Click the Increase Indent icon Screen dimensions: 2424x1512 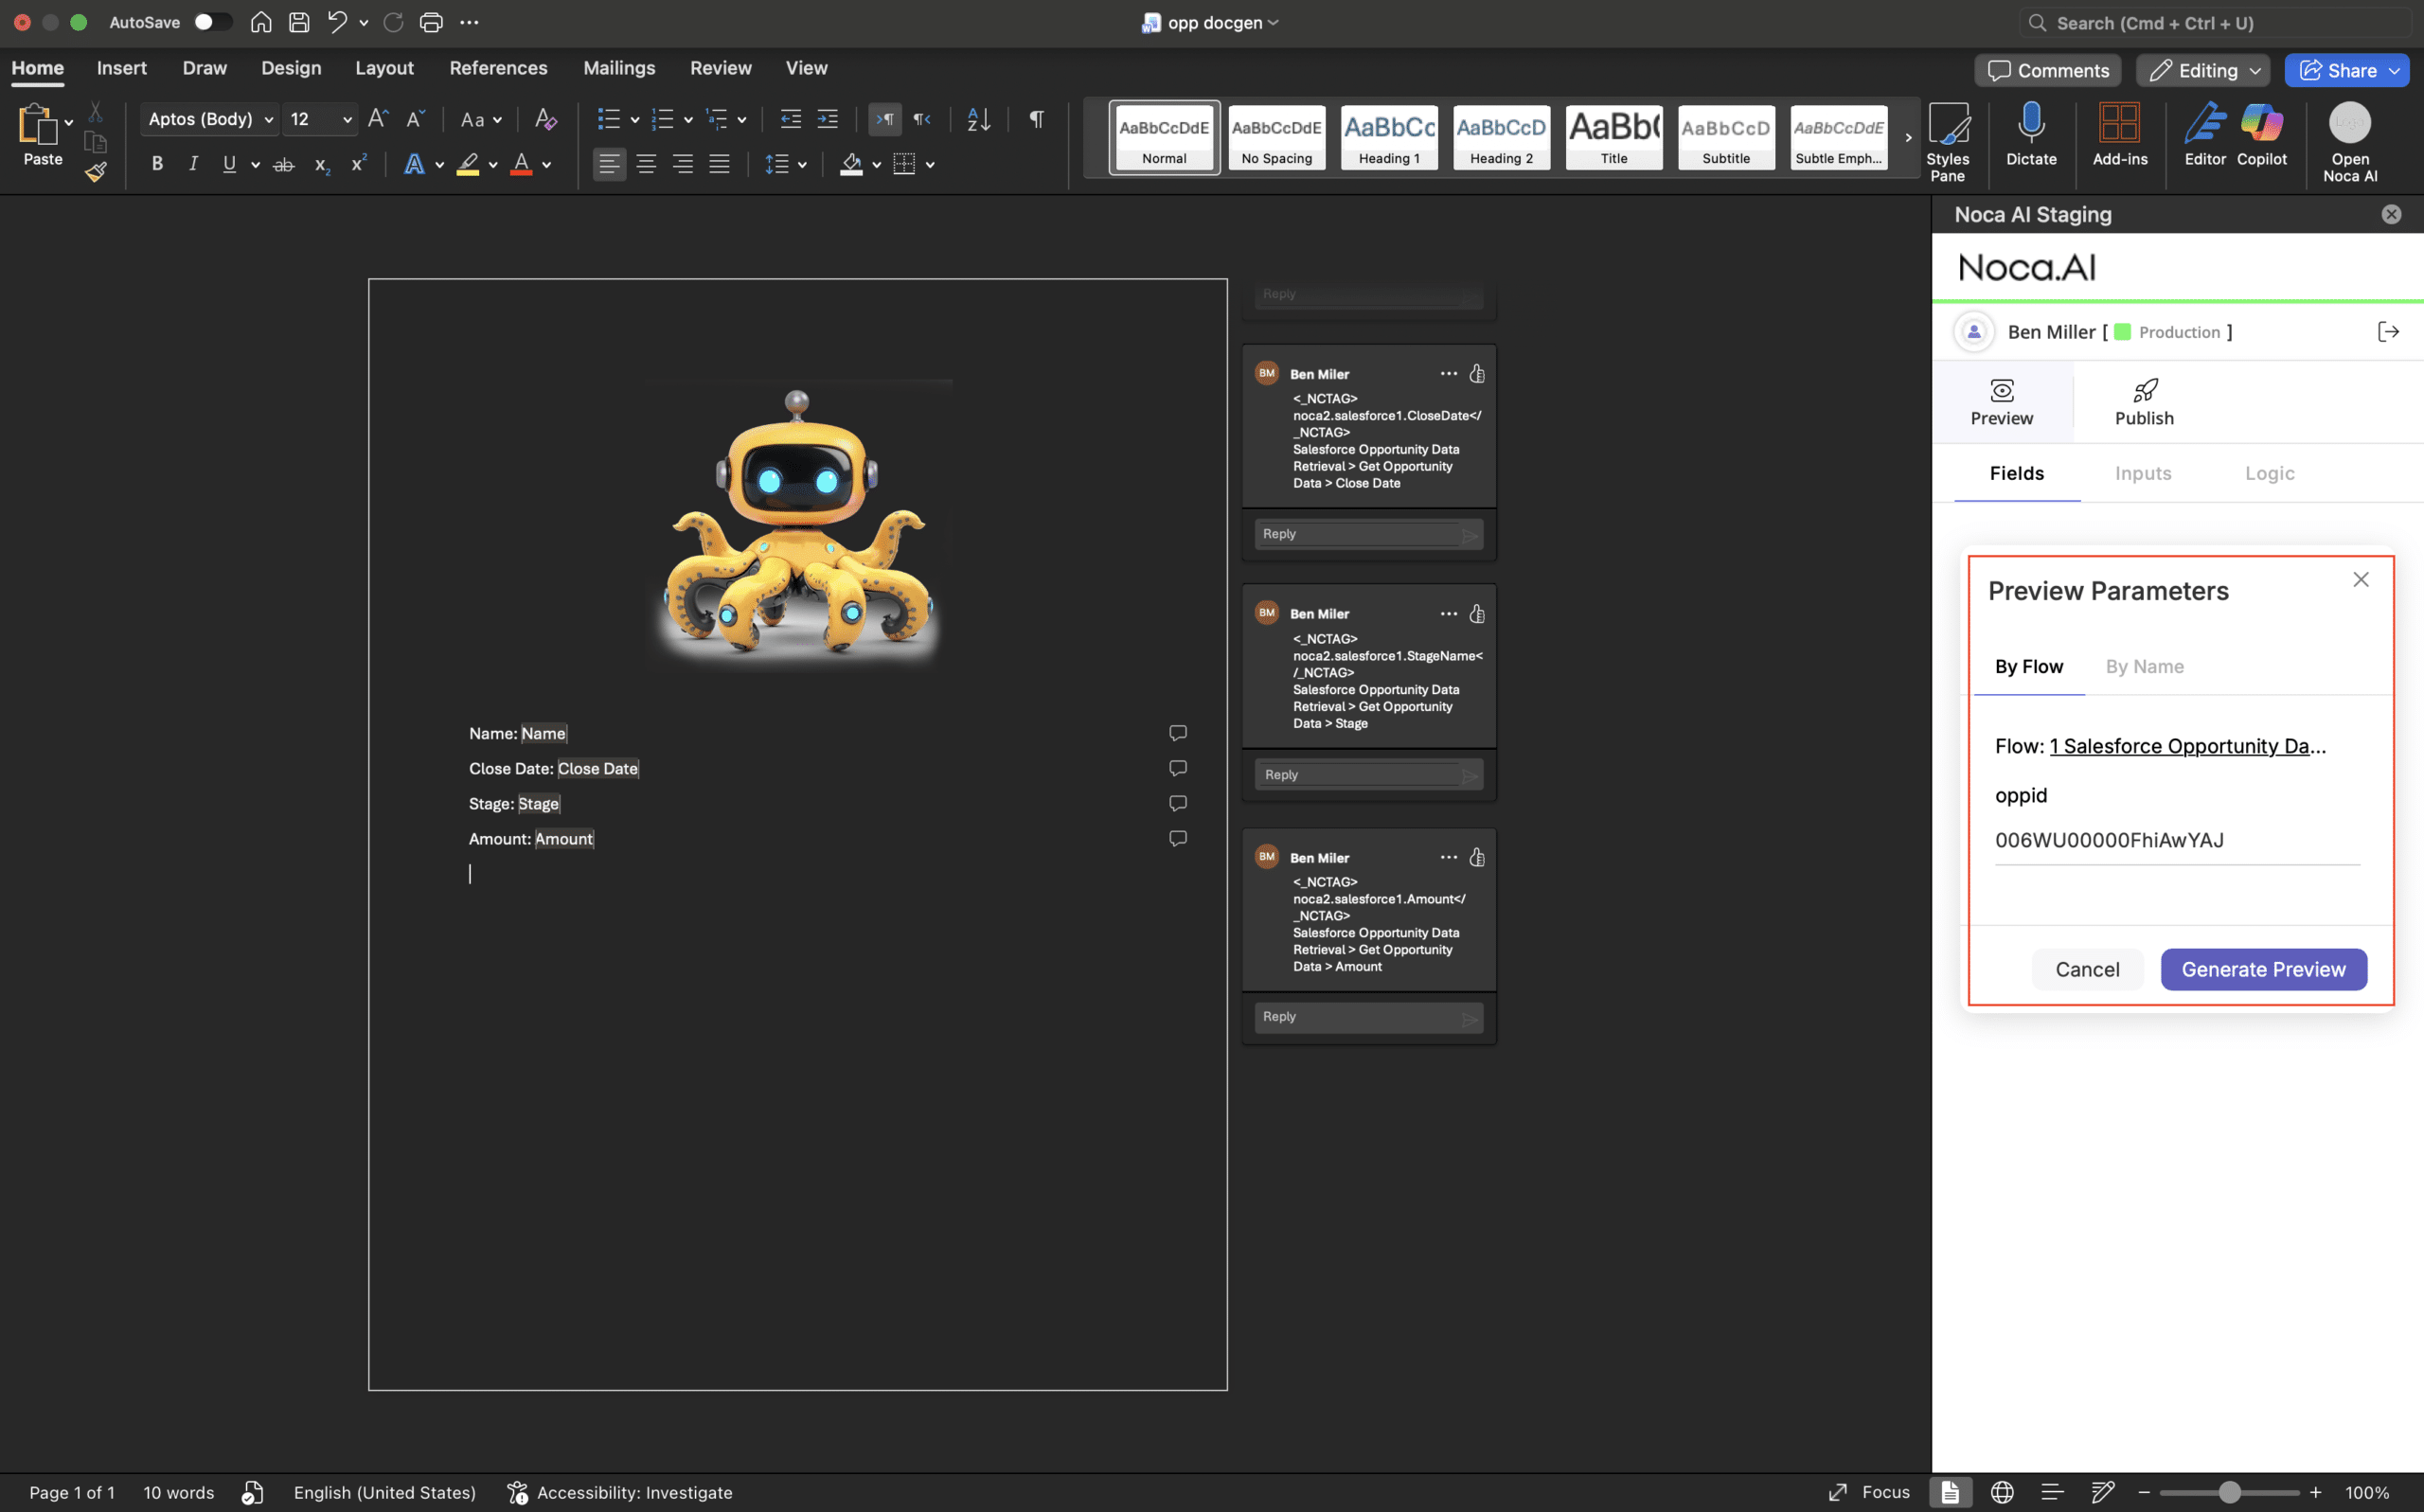pyautogui.click(x=828, y=119)
